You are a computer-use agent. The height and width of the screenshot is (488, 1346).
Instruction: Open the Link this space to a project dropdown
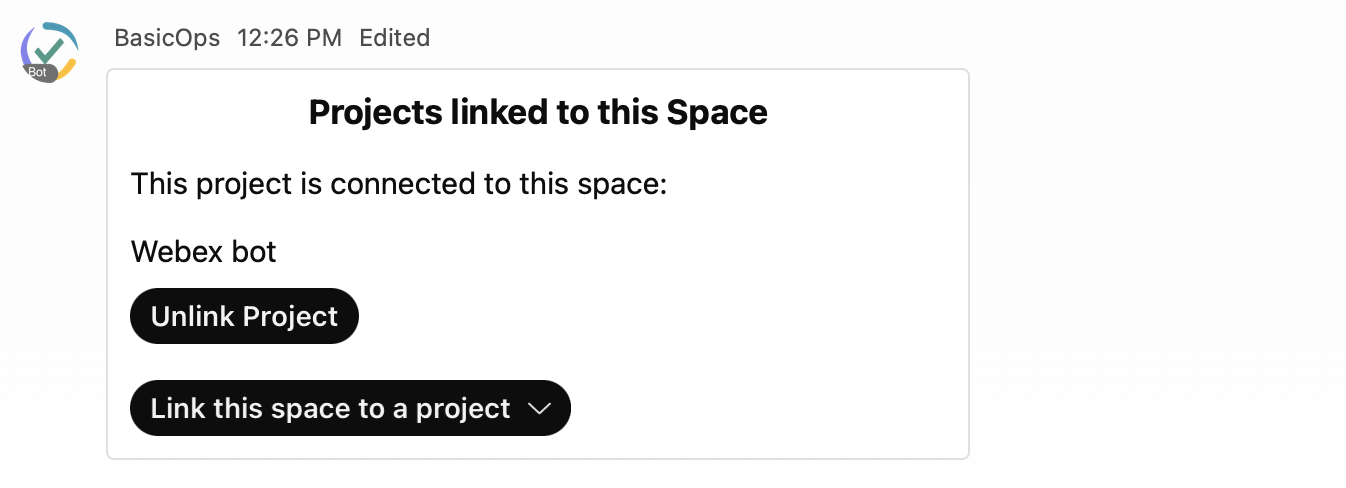point(350,408)
